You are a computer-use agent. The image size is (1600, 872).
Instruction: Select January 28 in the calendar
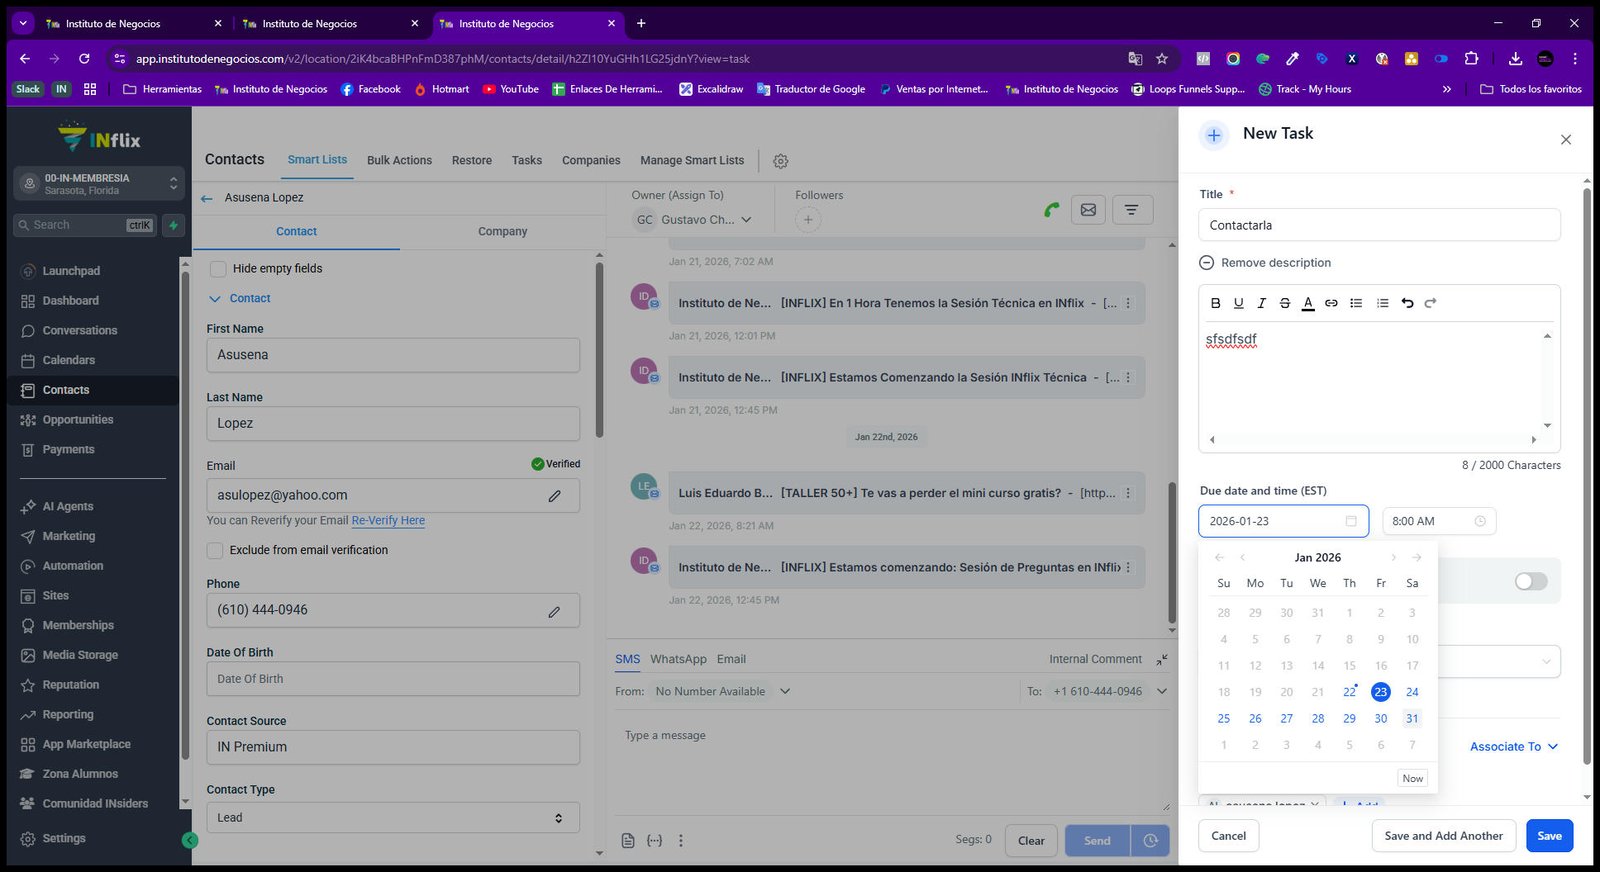[1318, 719]
